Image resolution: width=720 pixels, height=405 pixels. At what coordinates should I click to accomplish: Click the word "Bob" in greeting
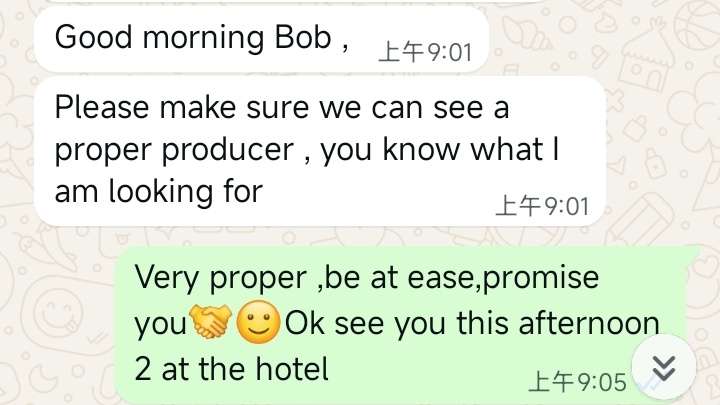click(303, 37)
